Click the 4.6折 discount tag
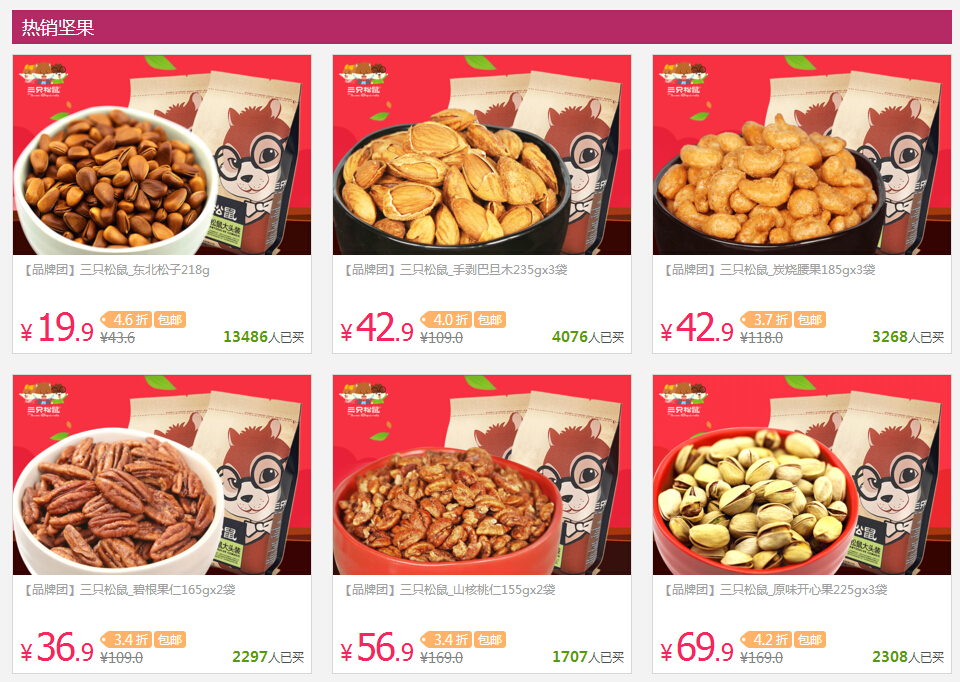This screenshot has width=960, height=682. (126, 320)
